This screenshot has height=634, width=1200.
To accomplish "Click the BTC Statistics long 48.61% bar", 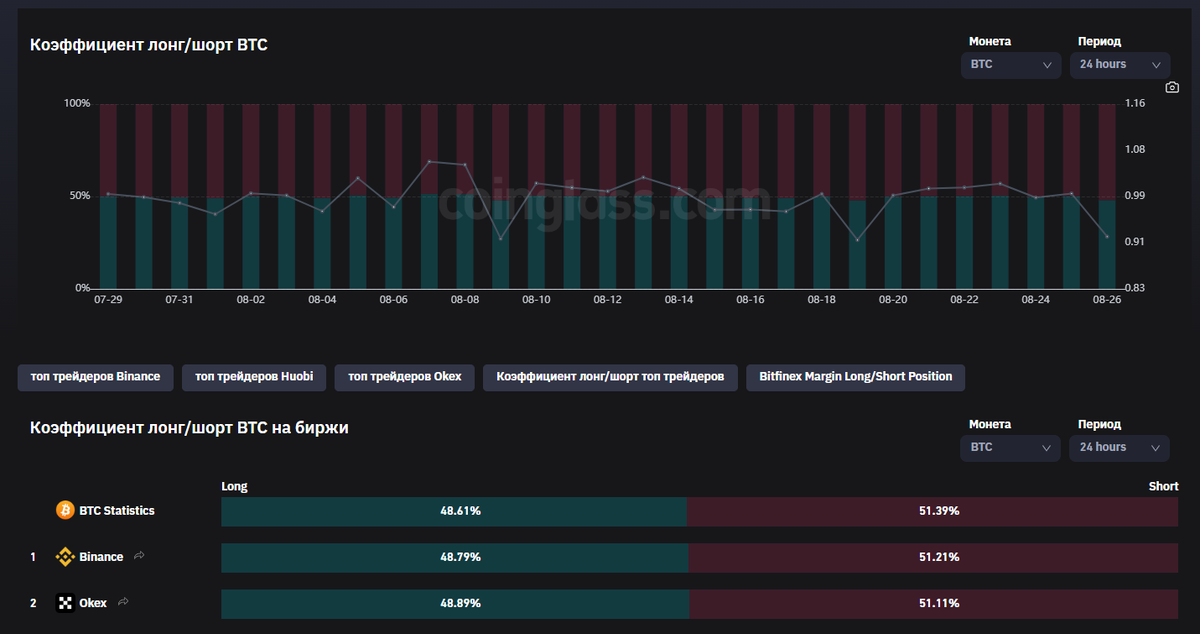I will [454, 511].
